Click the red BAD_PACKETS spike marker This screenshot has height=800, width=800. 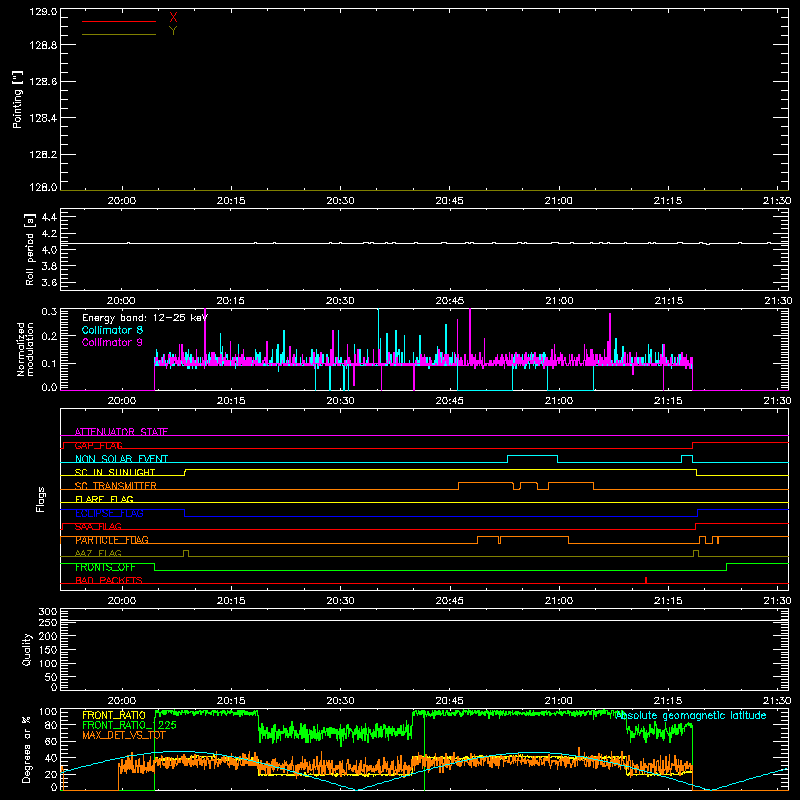[x=646, y=580]
